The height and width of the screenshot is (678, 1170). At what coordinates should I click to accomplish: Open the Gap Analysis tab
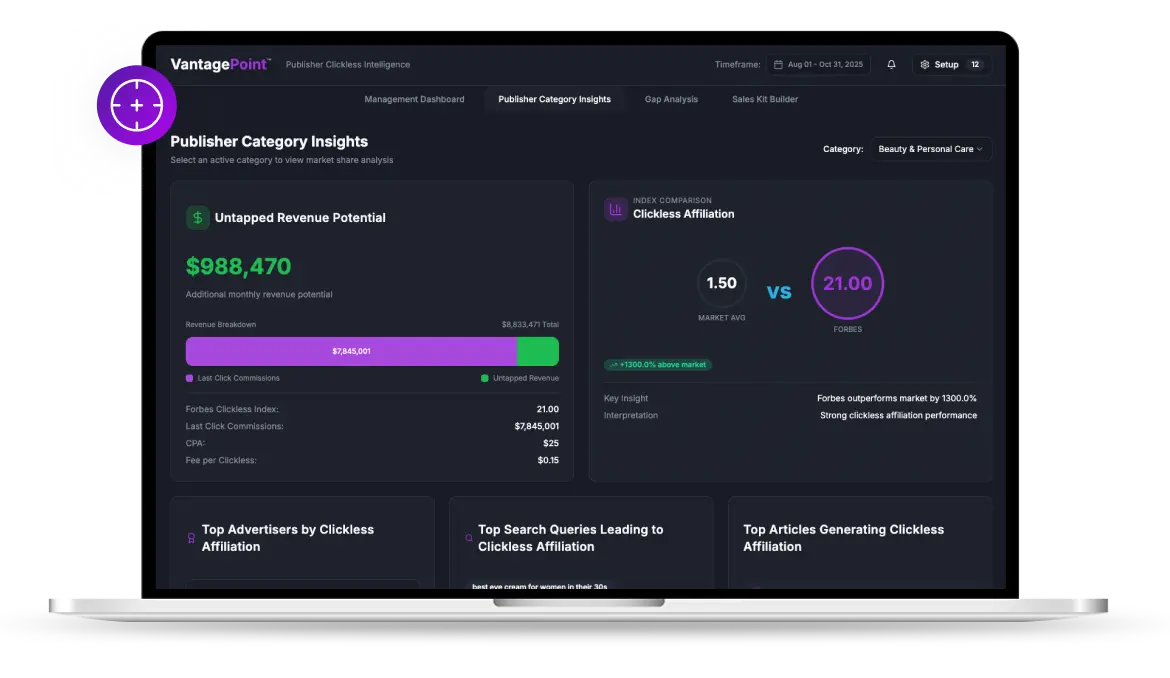click(x=671, y=100)
